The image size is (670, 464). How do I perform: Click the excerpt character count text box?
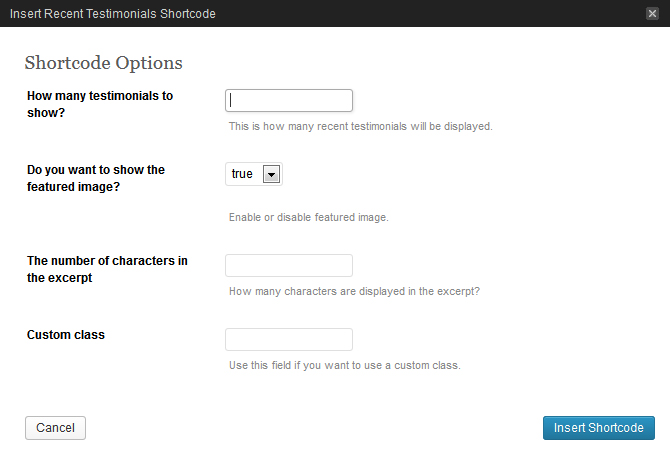(x=289, y=265)
